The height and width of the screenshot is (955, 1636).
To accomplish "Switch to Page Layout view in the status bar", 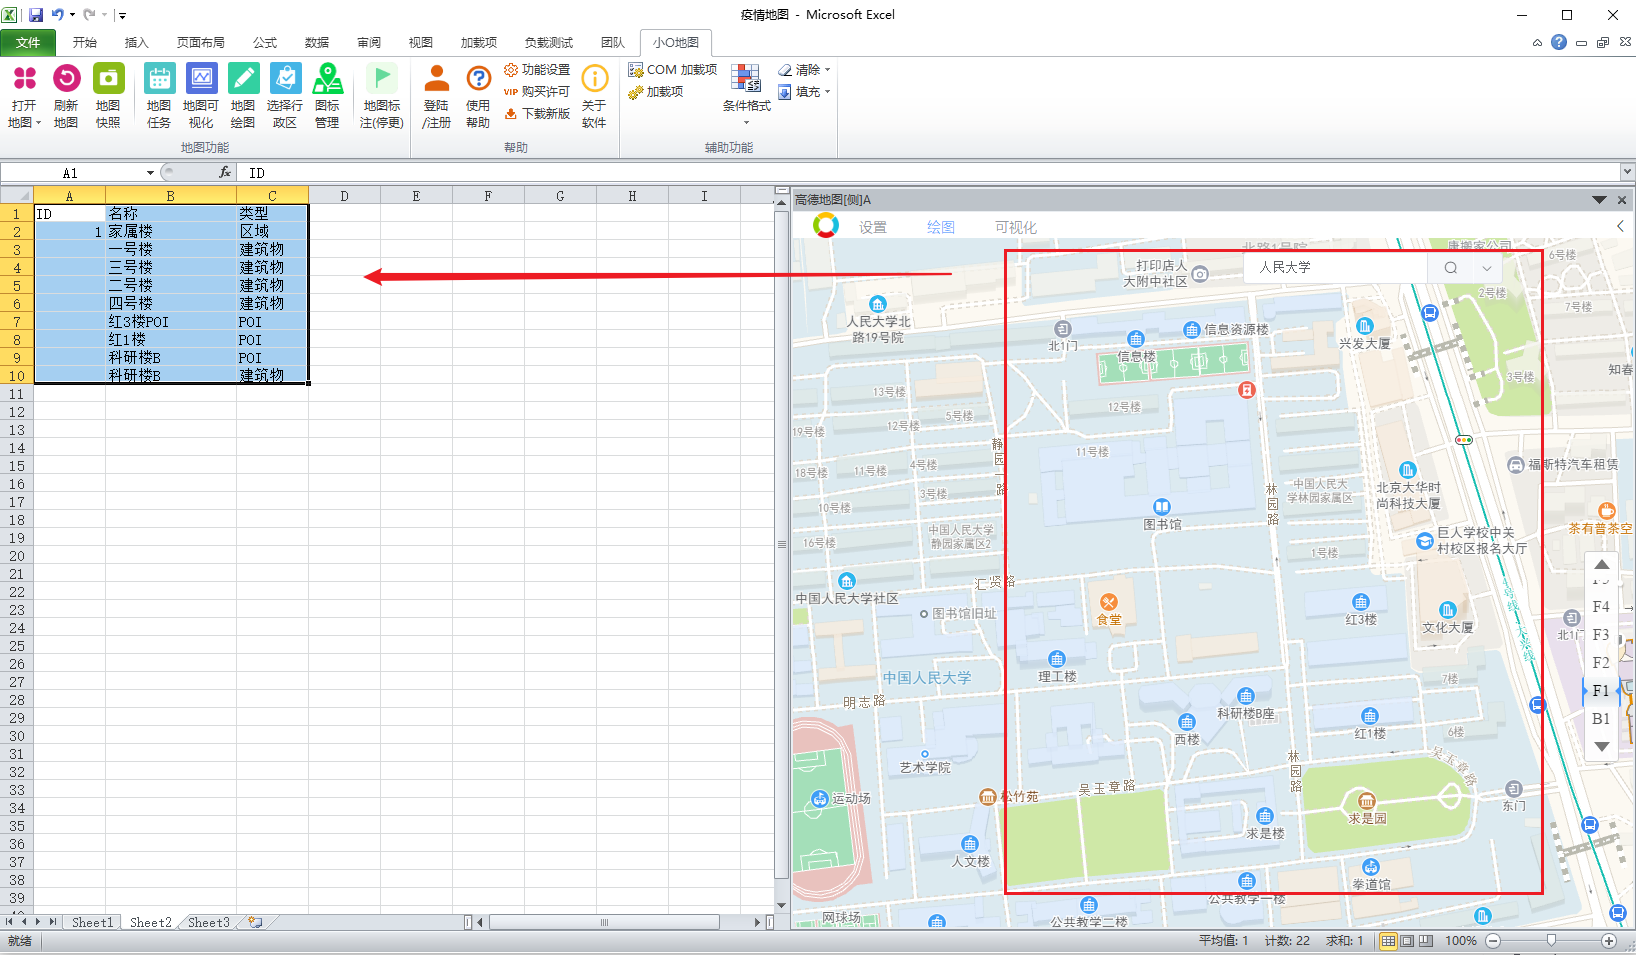I will (x=1407, y=941).
